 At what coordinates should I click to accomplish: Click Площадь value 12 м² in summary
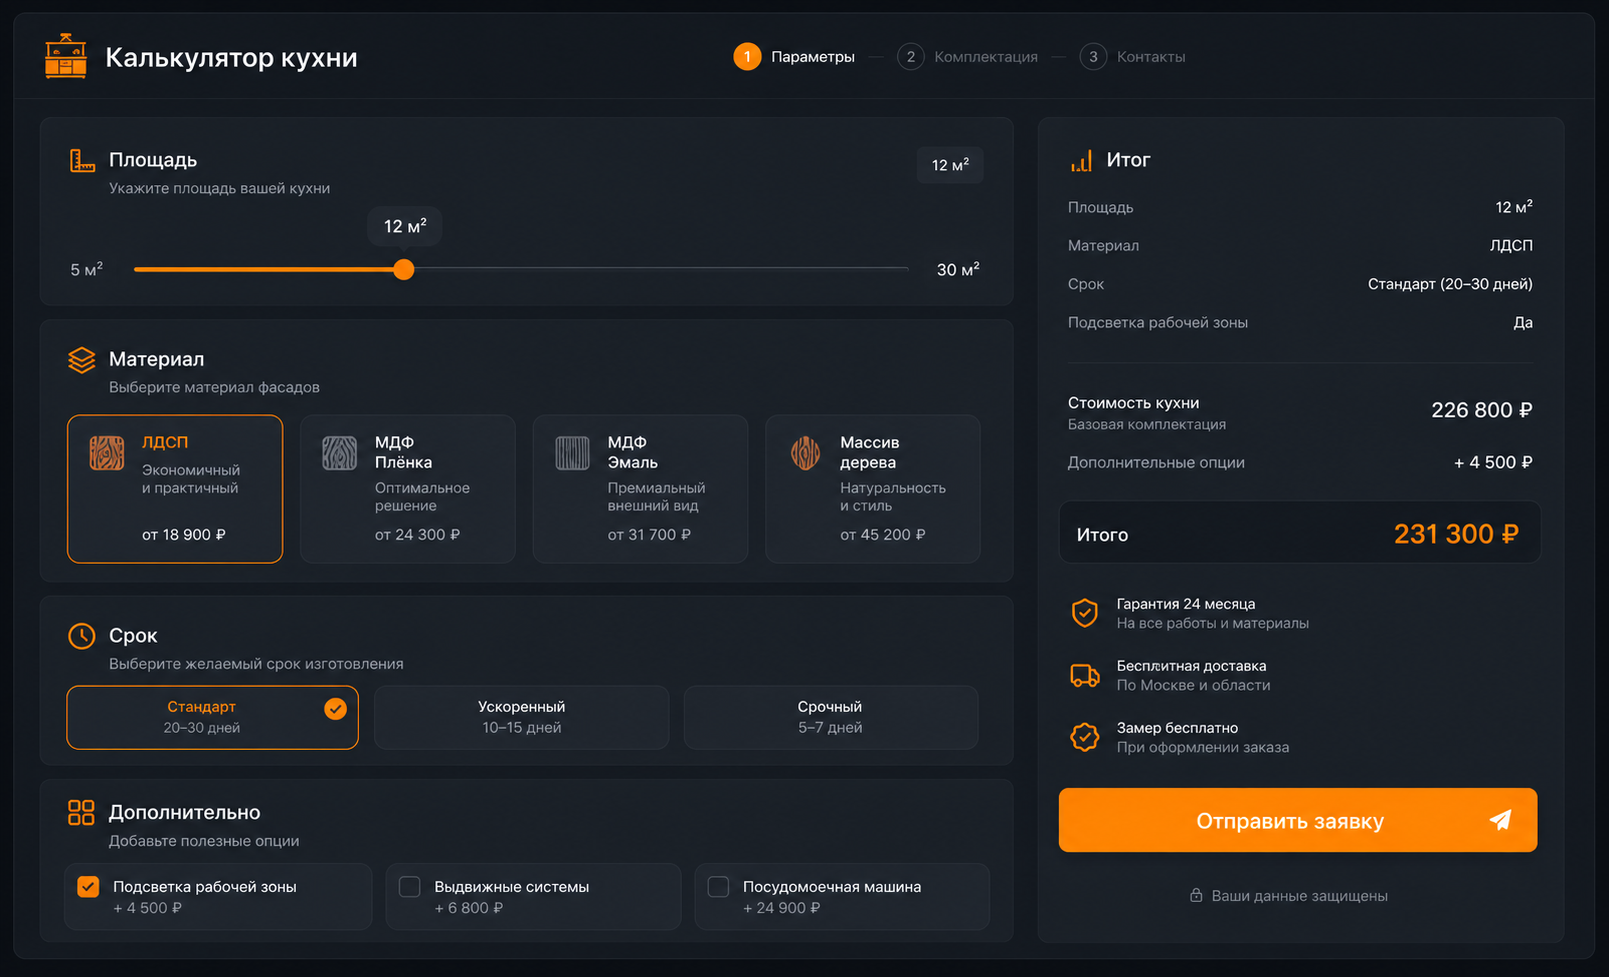(x=1514, y=207)
